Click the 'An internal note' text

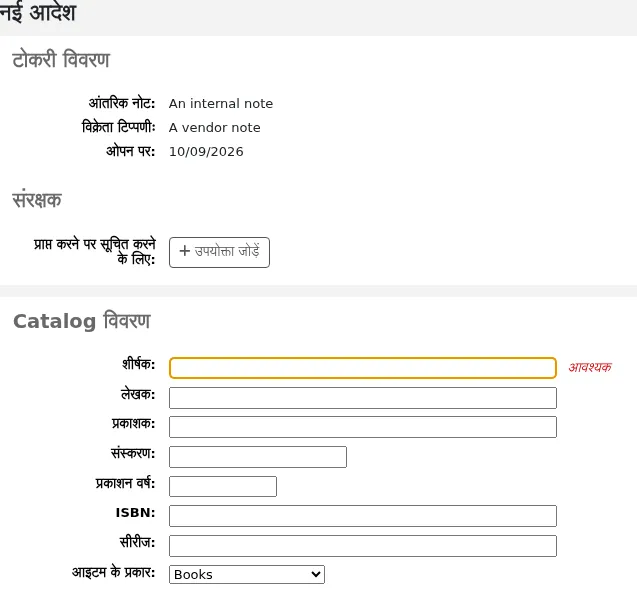[x=221, y=104]
